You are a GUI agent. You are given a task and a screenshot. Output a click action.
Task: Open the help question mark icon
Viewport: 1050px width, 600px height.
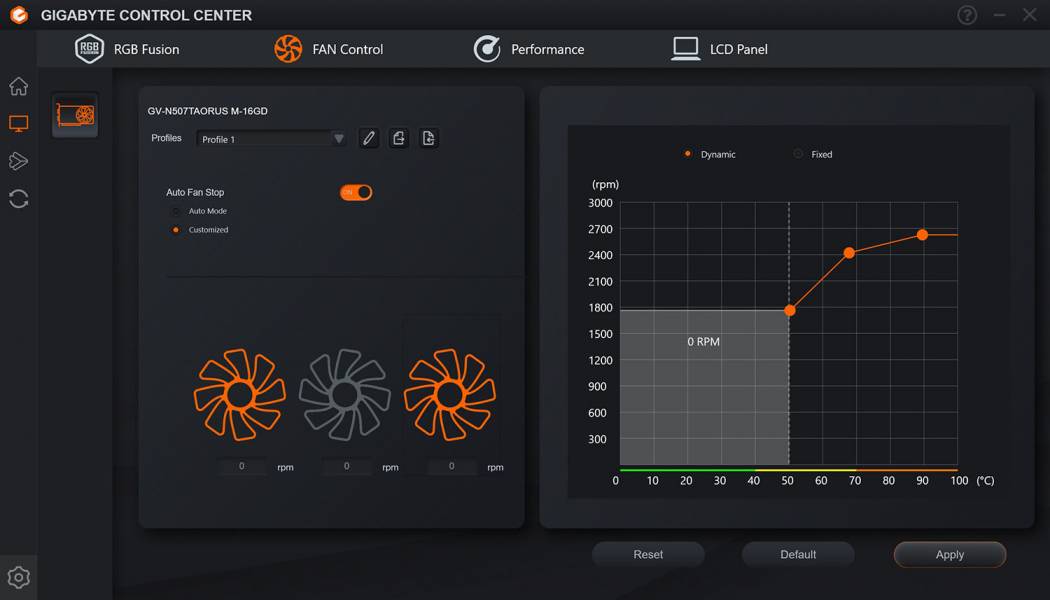coord(966,15)
